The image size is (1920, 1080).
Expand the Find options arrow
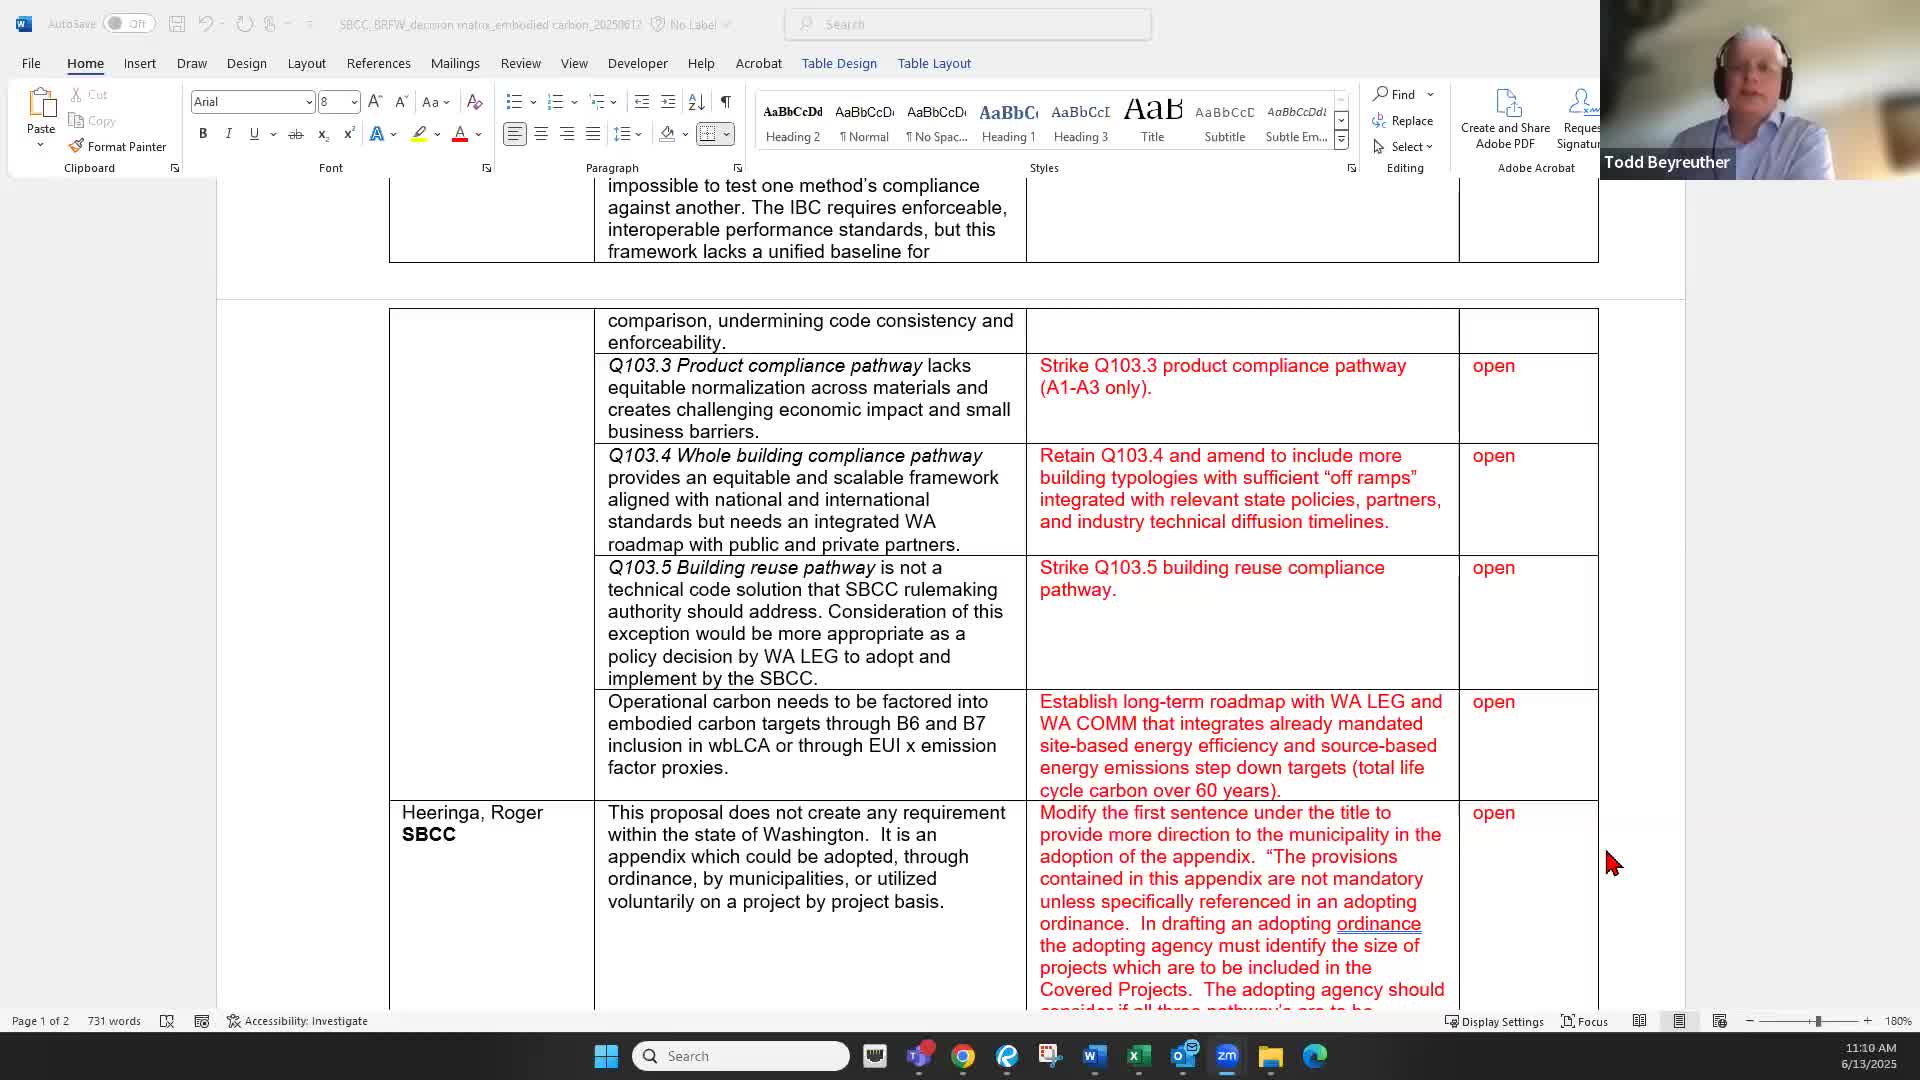pyautogui.click(x=1430, y=94)
